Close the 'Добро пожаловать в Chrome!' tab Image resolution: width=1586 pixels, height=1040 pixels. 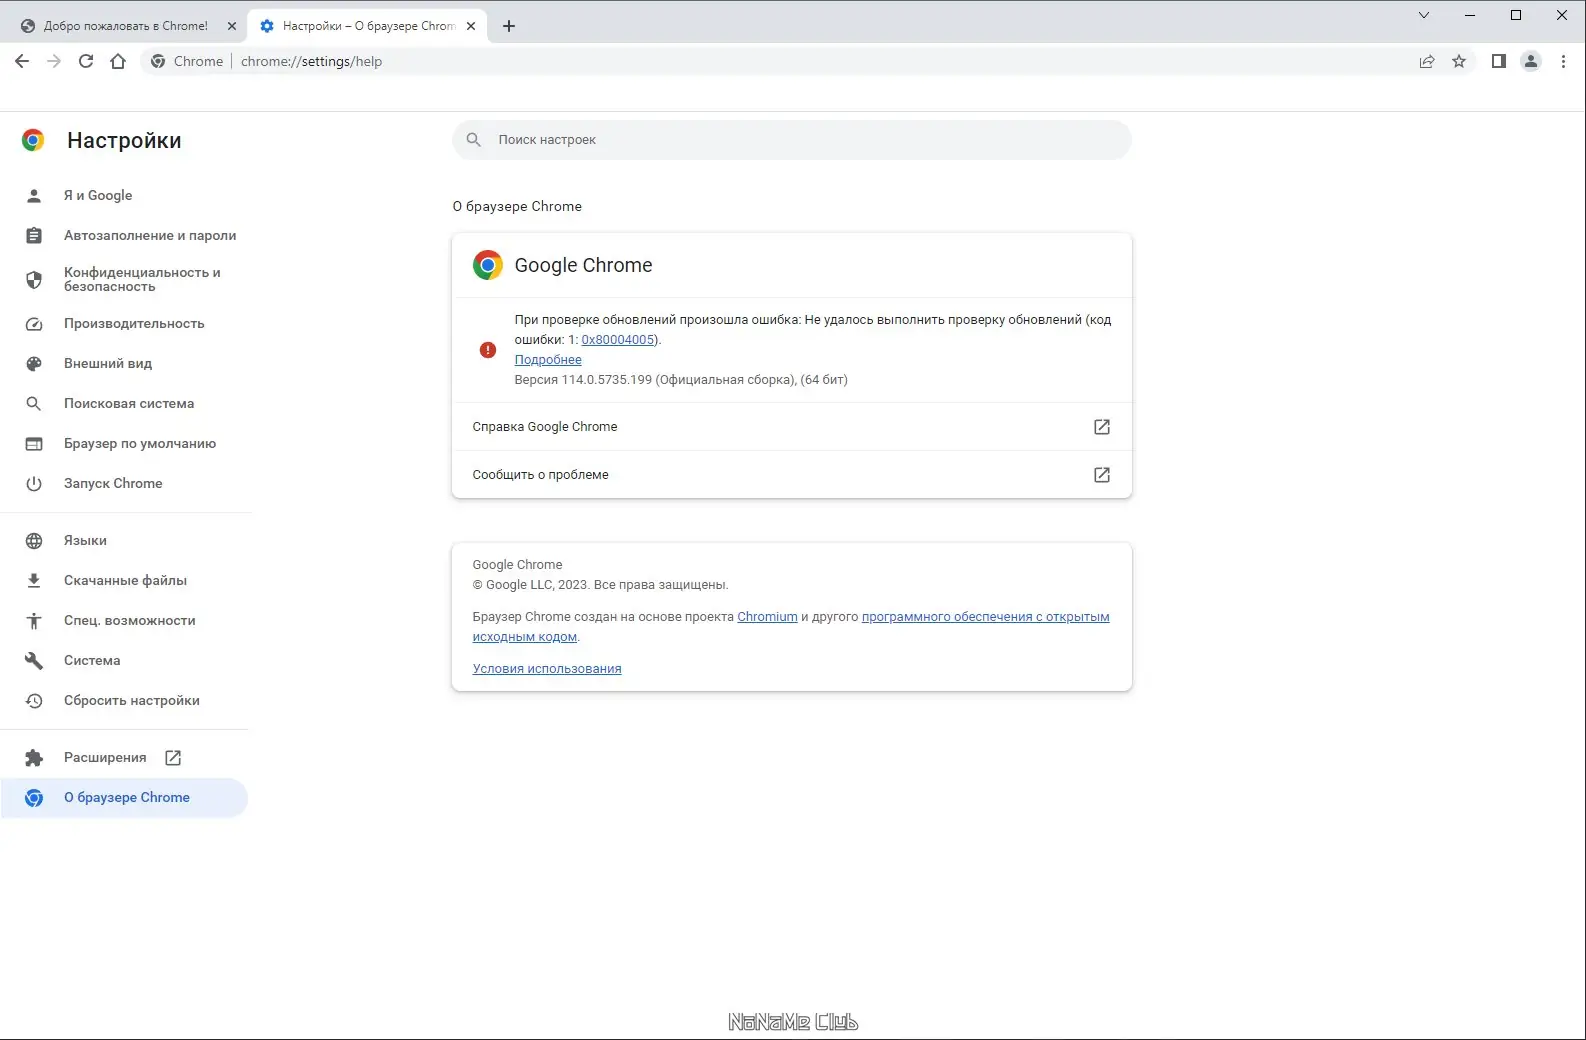coord(232,26)
